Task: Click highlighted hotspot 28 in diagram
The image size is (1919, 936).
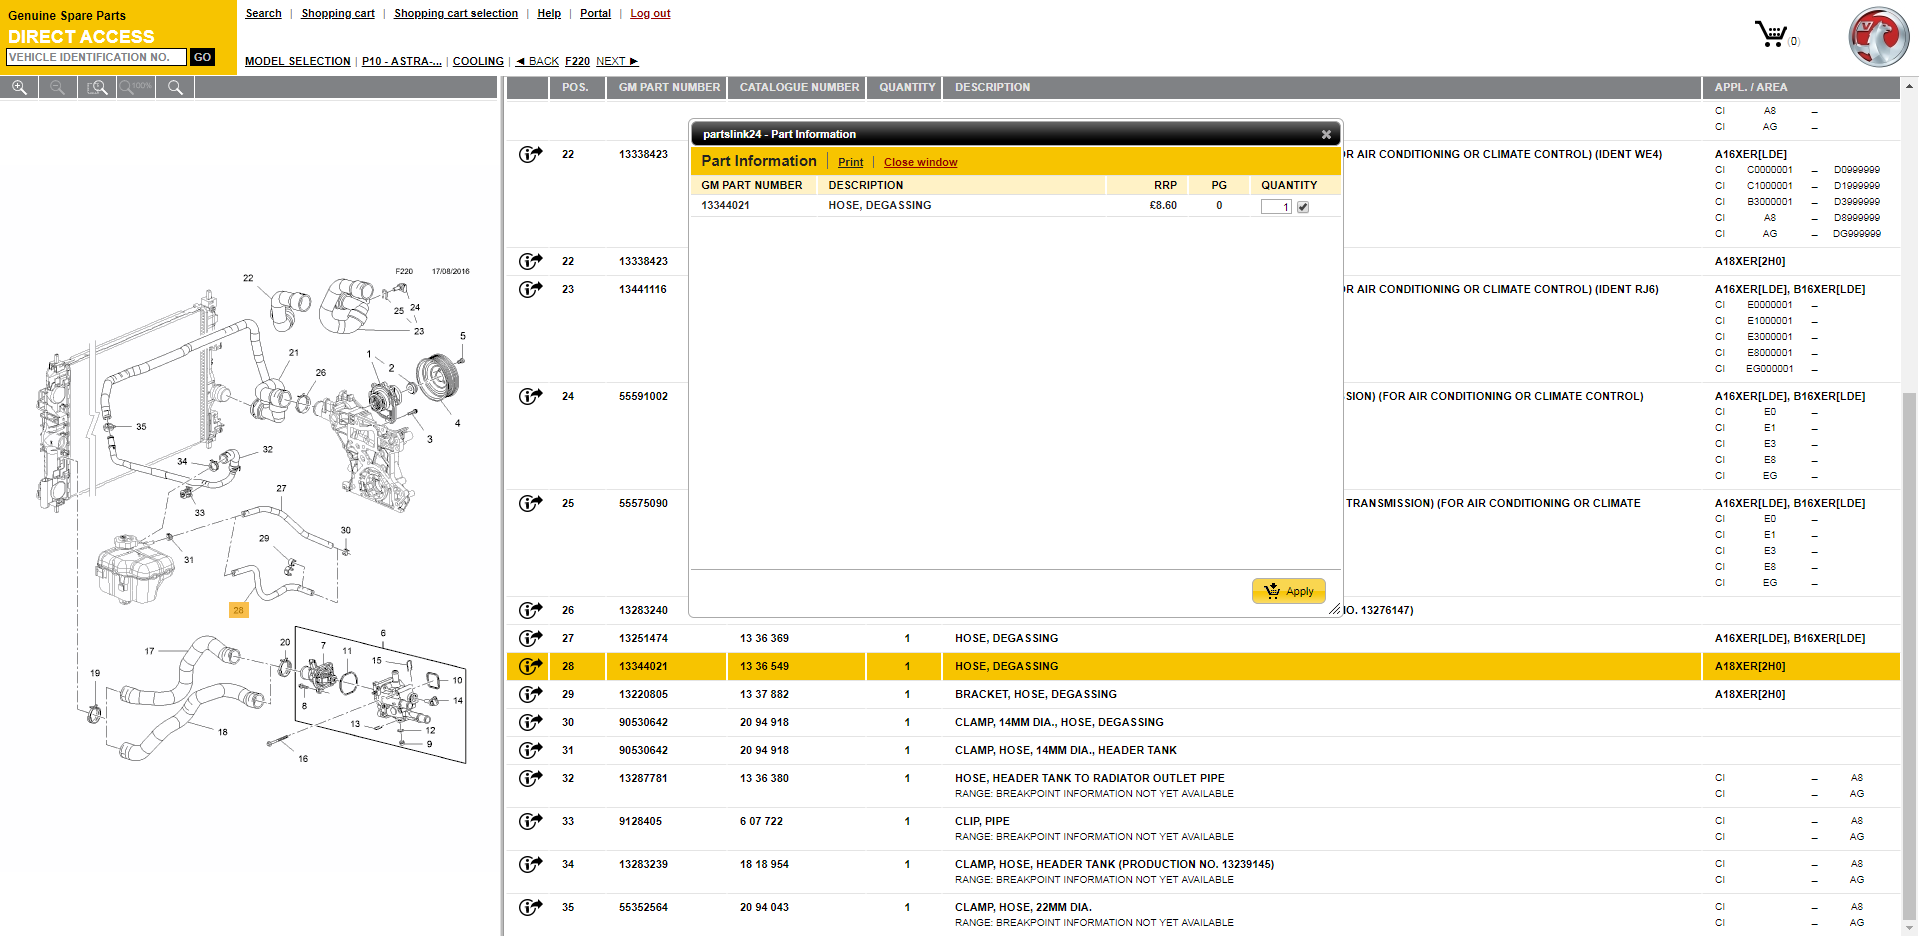Action: click(238, 610)
